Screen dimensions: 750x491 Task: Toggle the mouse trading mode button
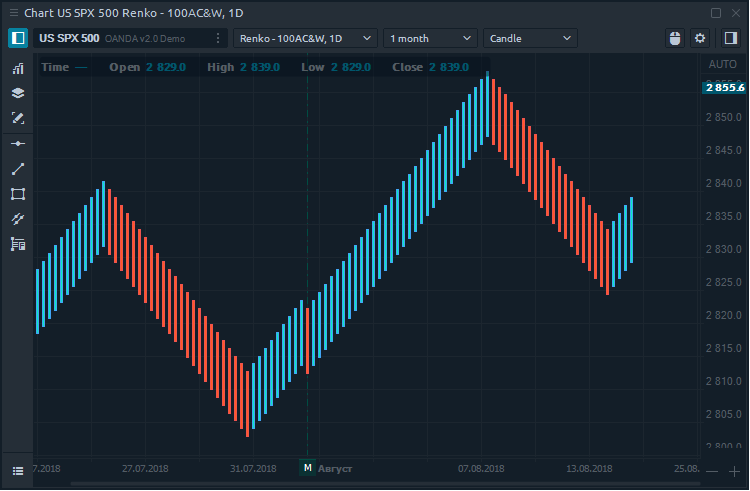[675, 38]
